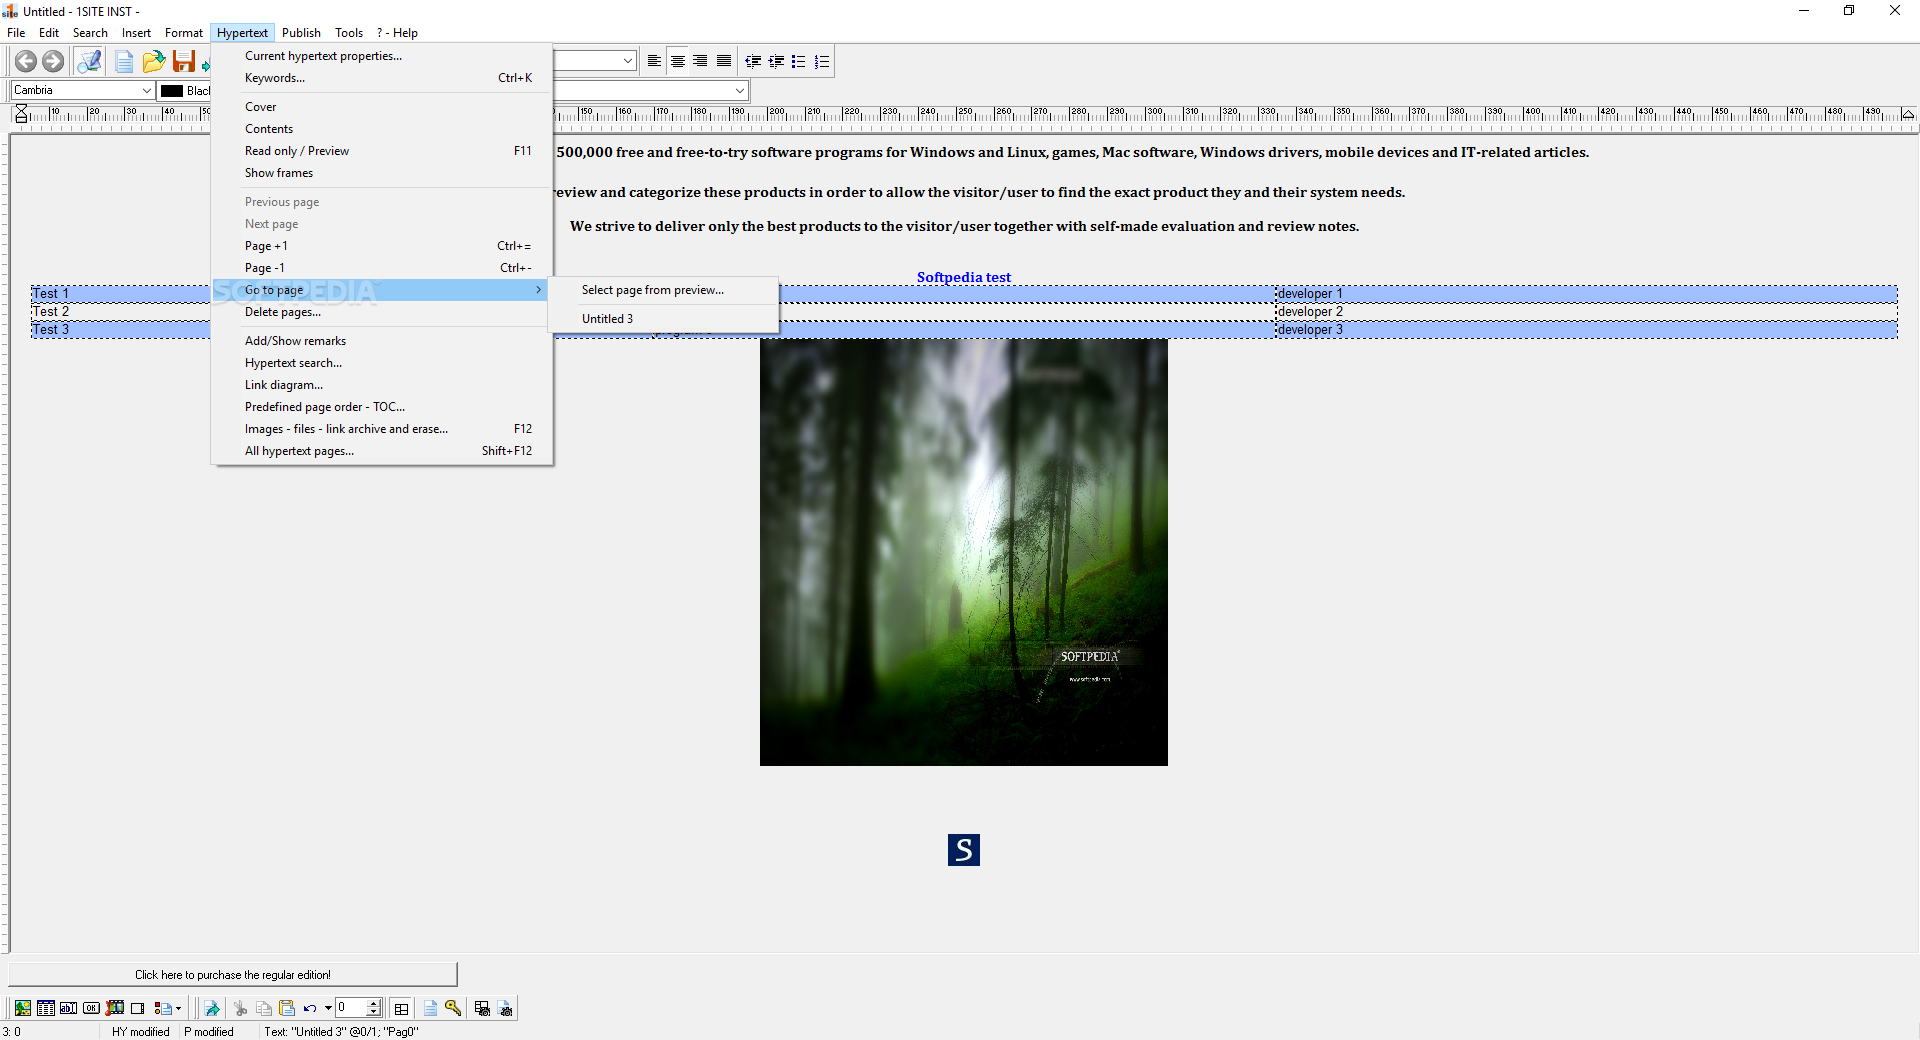Insert media using the film strip icon
Image resolution: width=1920 pixels, height=1040 pixels.
[x=115, y=1008]
